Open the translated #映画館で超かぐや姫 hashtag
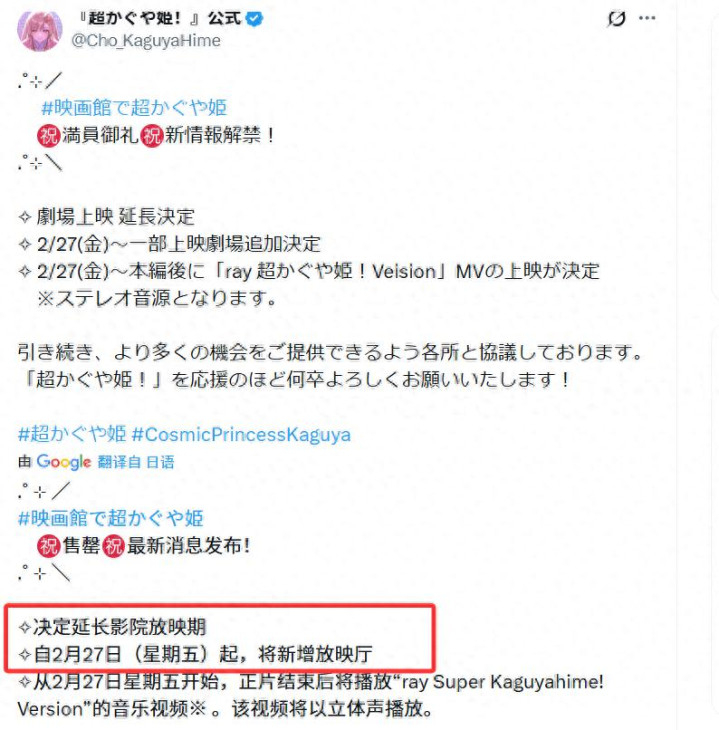 tap(110, 518)
